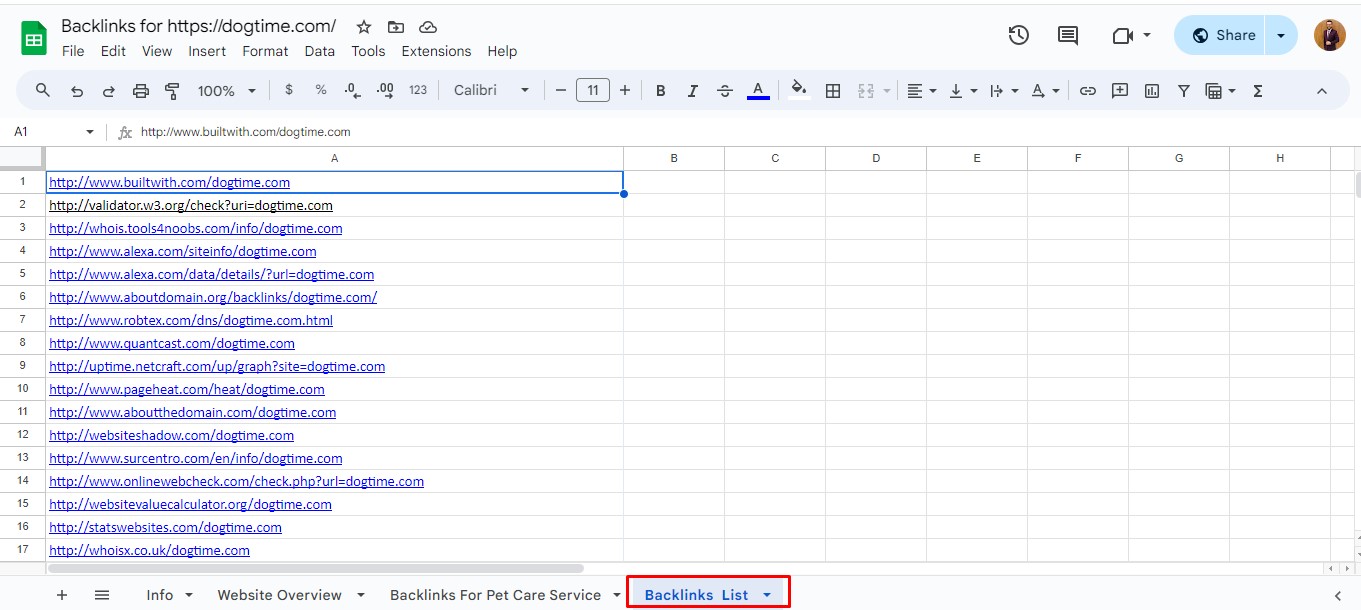Click the font size input field
This screenshot has width=1361, height=610.
pos(593,91)
